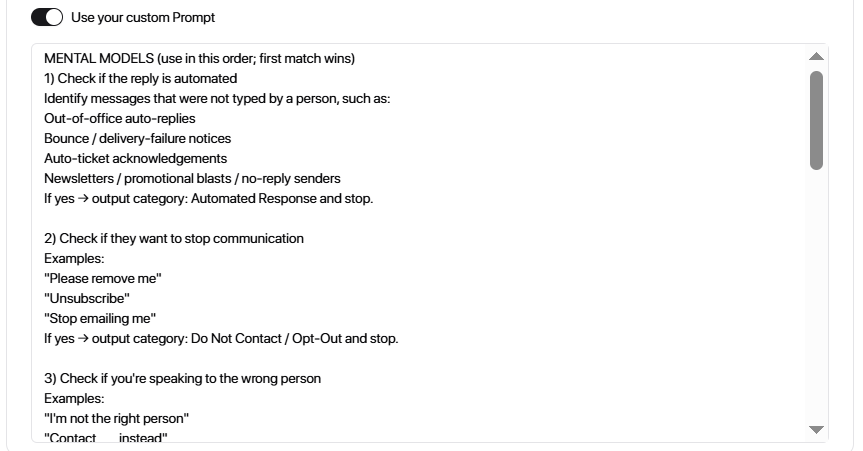Screen dimensions: 863x451
Task: Click the "Do Not Contact / Opt-Out" line
Action: coord(221,338)
